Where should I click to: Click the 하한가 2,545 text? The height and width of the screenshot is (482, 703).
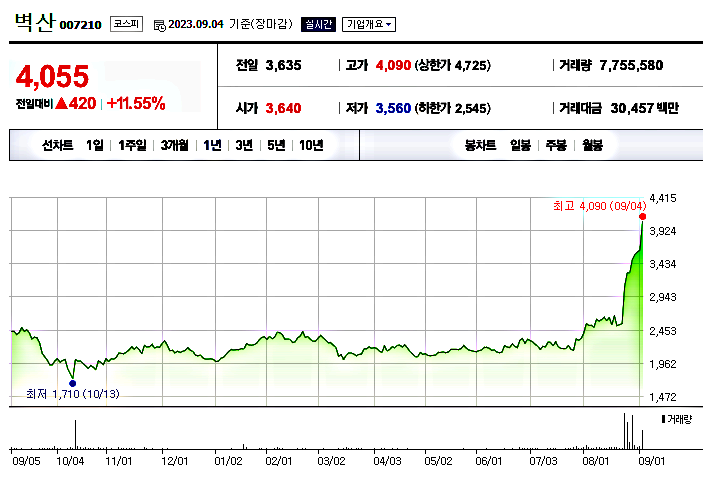tap(452, 108)
